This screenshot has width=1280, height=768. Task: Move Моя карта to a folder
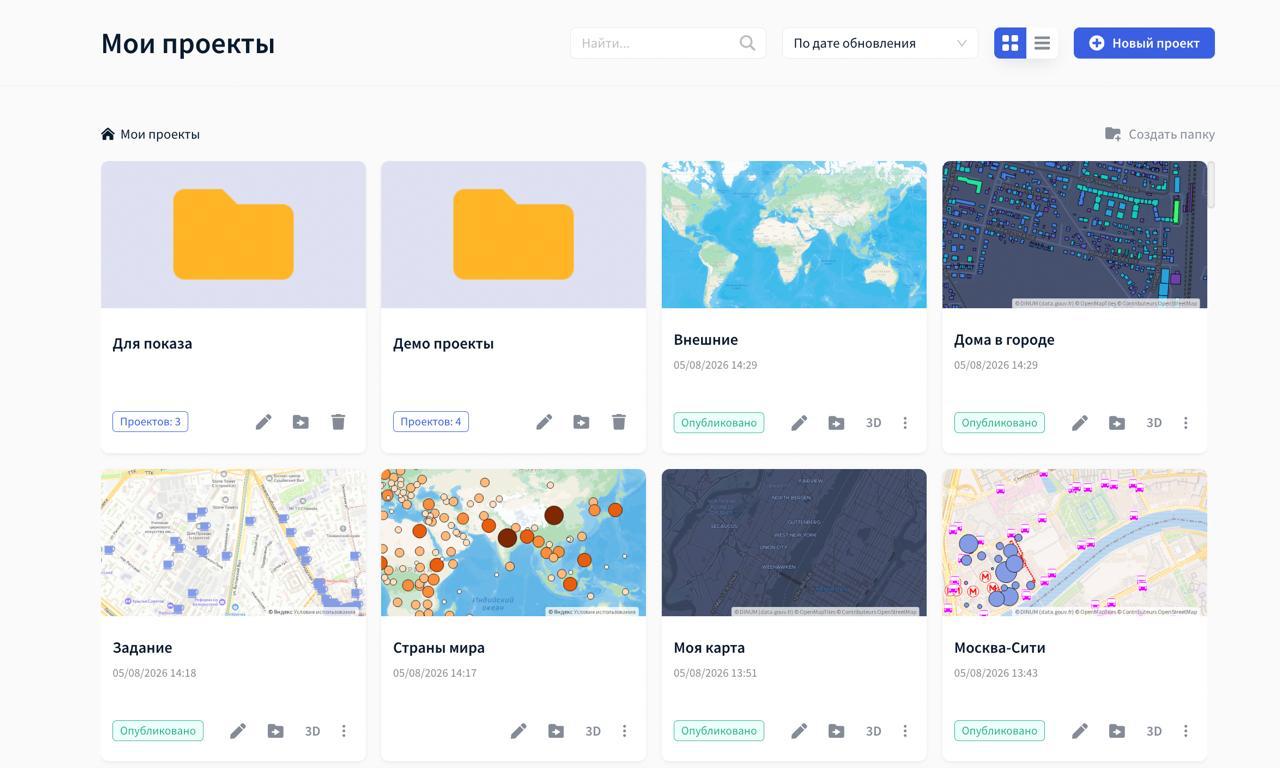[836, 731]
